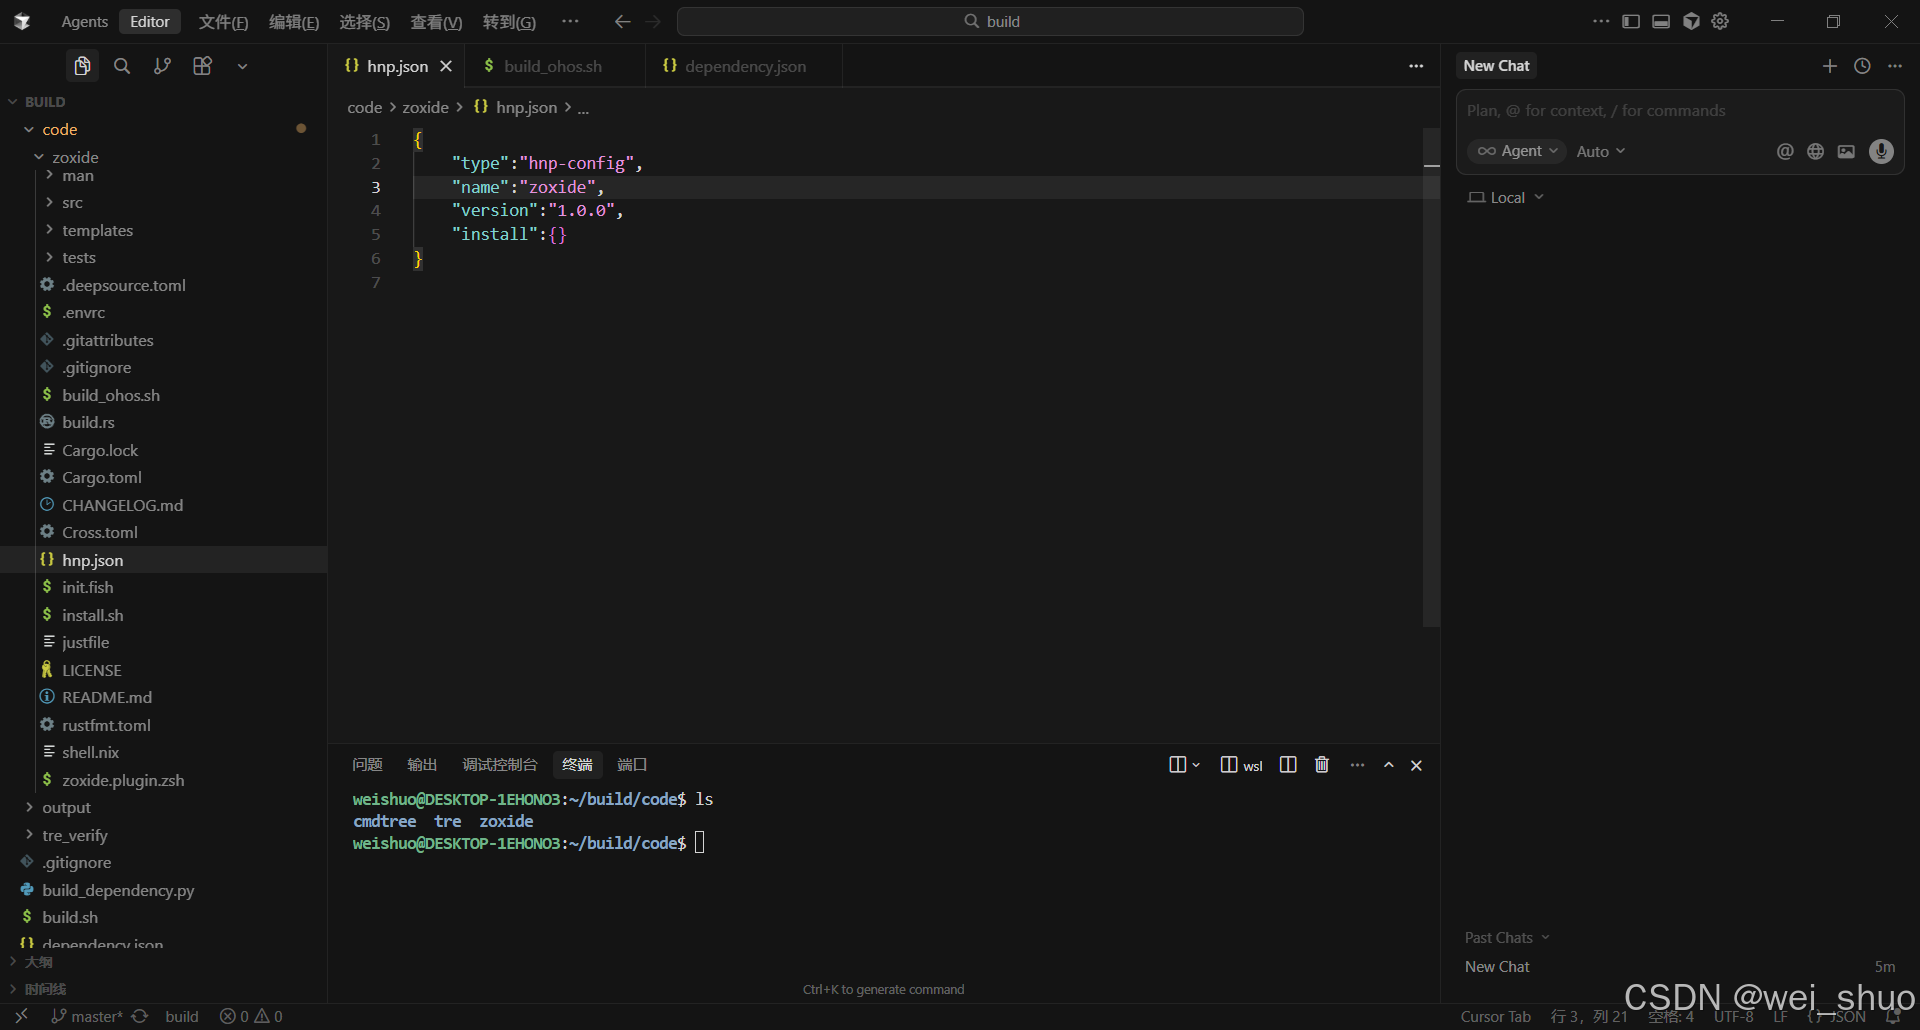Select the wsl terminal label
The width and height of the screenshot is (1920, 1030).
click(1242, 765)
